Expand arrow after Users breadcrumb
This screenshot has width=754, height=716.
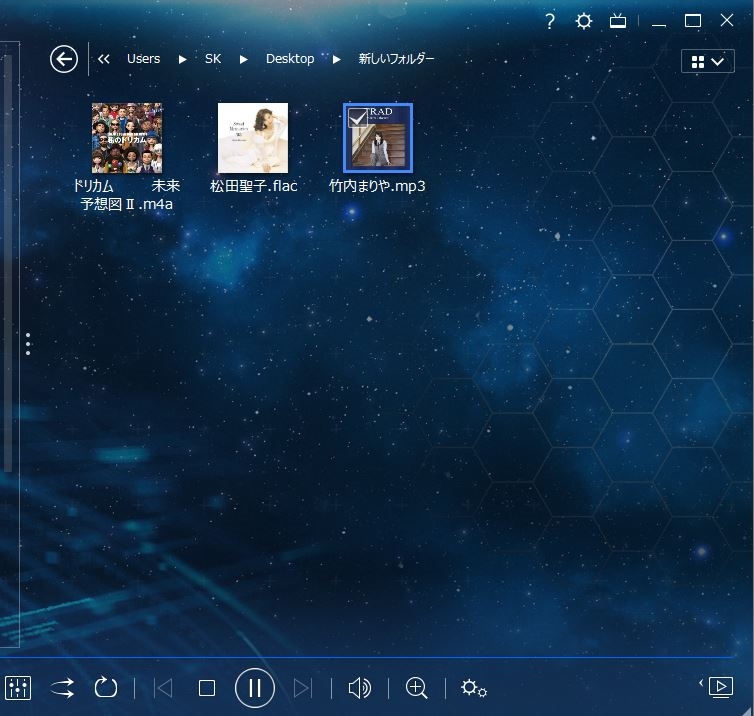(183, 60)
